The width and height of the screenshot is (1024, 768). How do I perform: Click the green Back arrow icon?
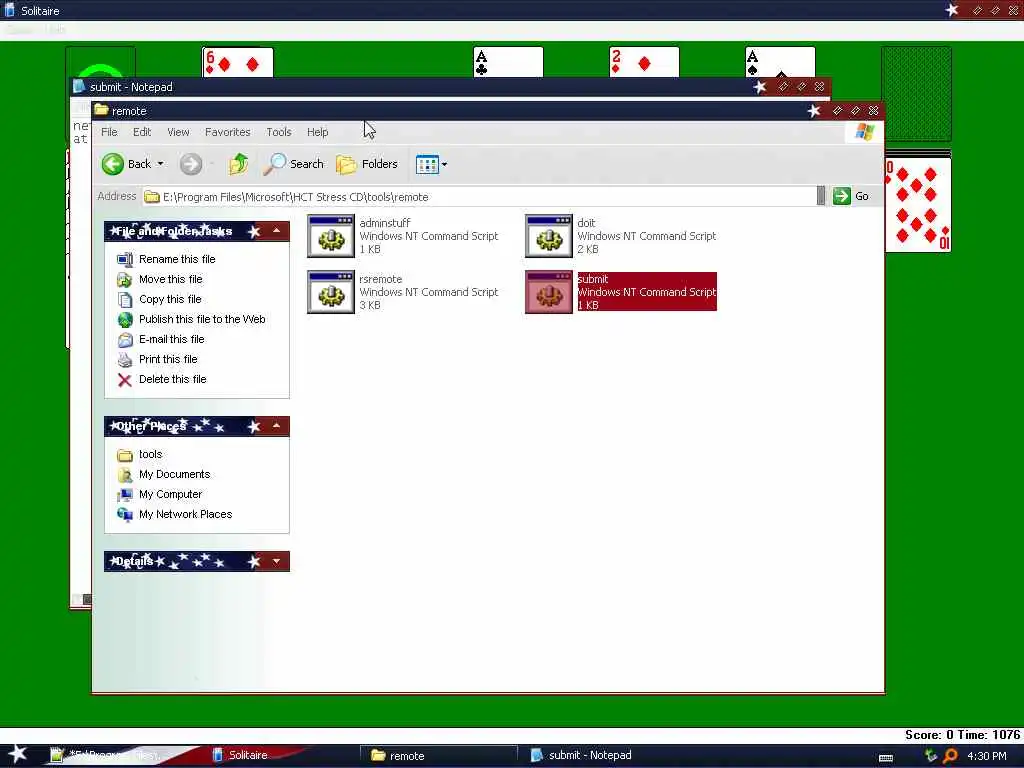[112, 164]
